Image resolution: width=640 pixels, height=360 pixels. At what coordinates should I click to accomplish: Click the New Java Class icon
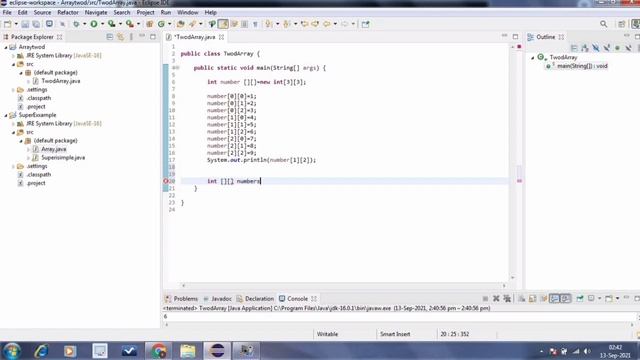click(161, 24)
